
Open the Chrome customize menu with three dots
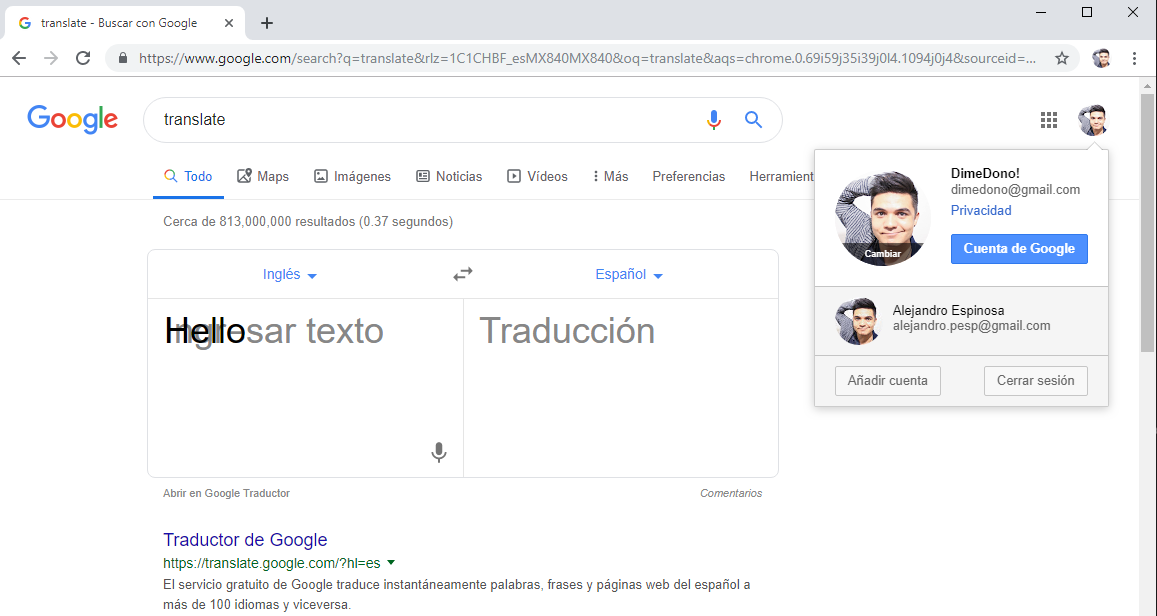click(1134, 58)
